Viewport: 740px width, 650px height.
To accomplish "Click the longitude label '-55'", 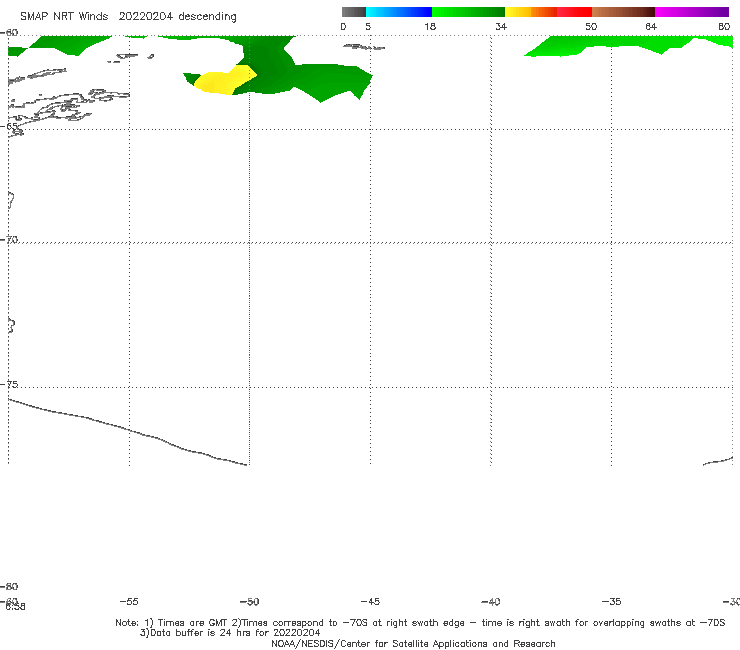I will [x=129, y=602].
